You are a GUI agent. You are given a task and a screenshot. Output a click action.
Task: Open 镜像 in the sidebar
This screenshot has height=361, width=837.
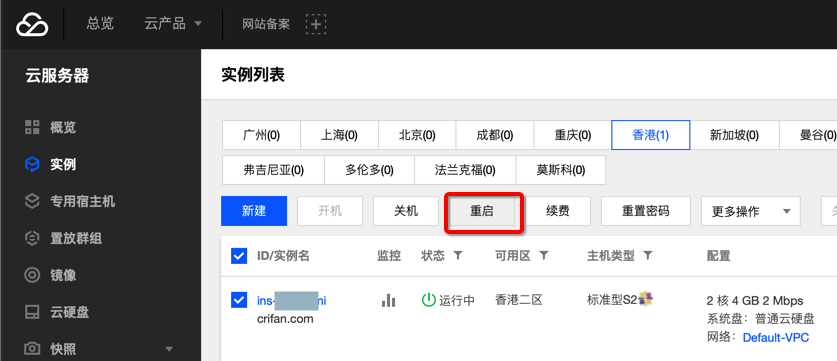63,275
